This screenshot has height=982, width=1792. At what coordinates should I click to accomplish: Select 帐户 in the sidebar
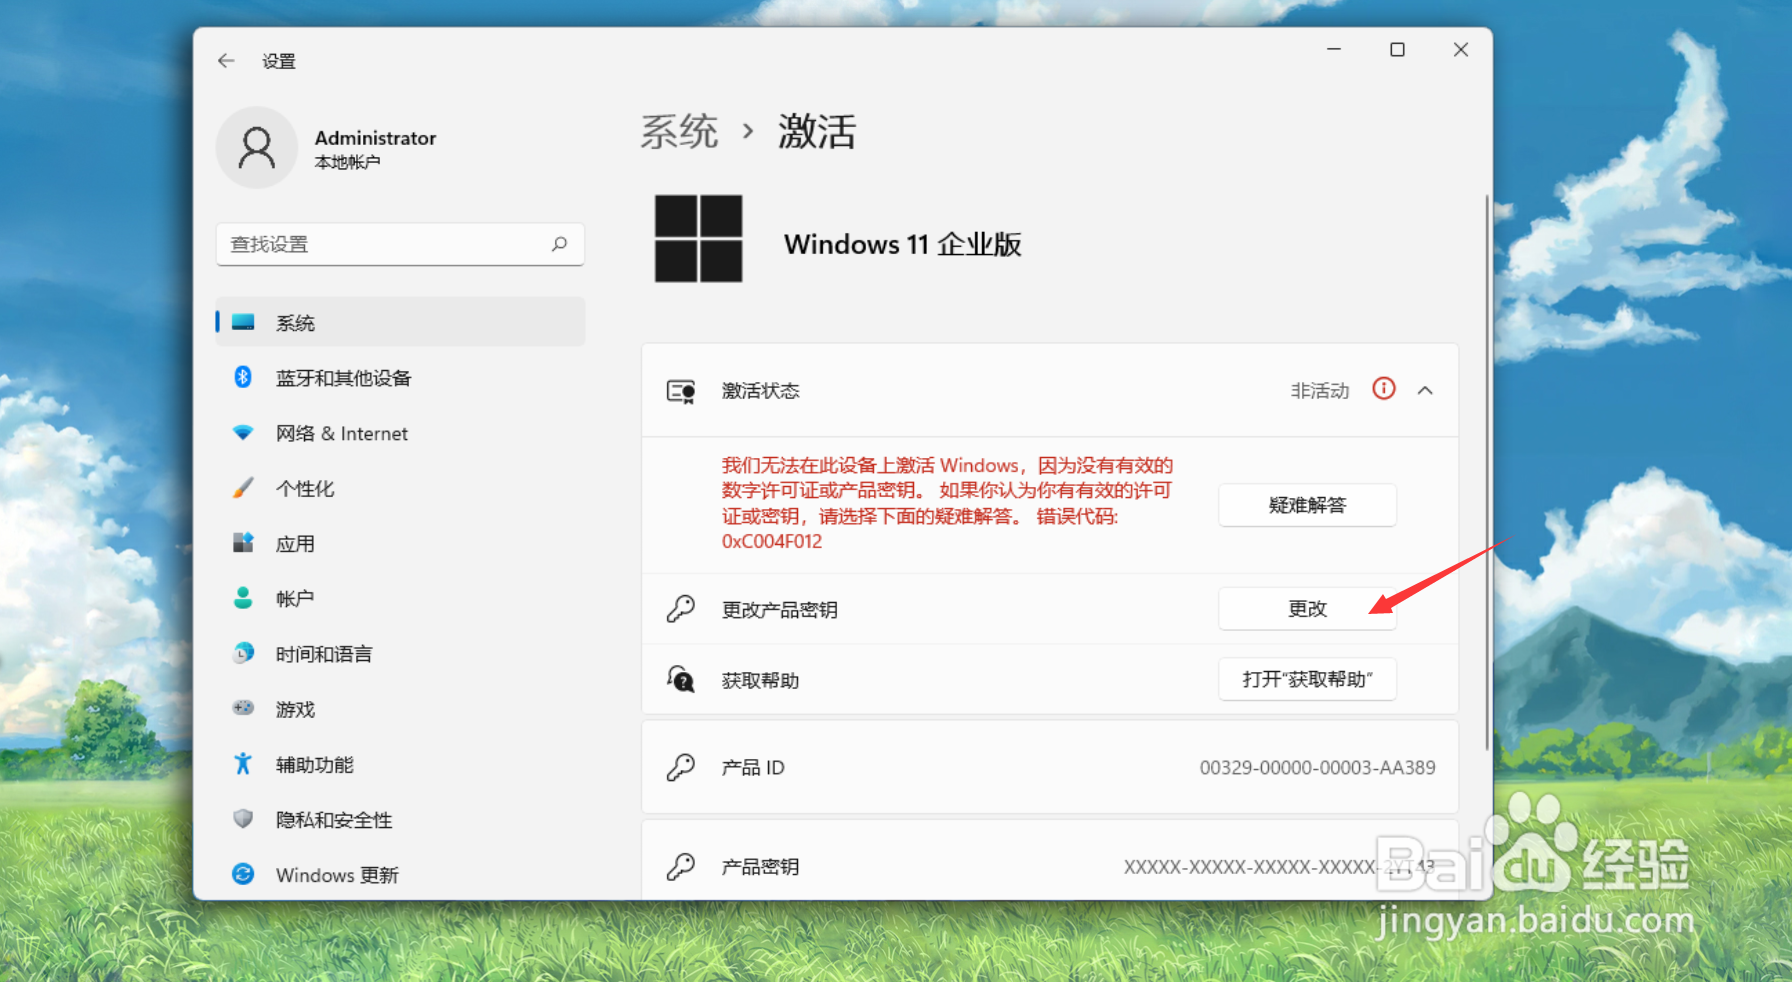tap(400, 598)
